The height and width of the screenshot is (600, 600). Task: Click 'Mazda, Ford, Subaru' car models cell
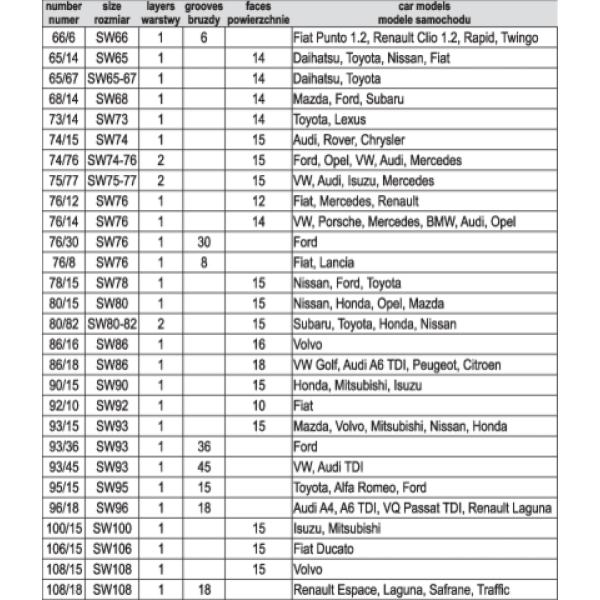[x=425, y=99]
